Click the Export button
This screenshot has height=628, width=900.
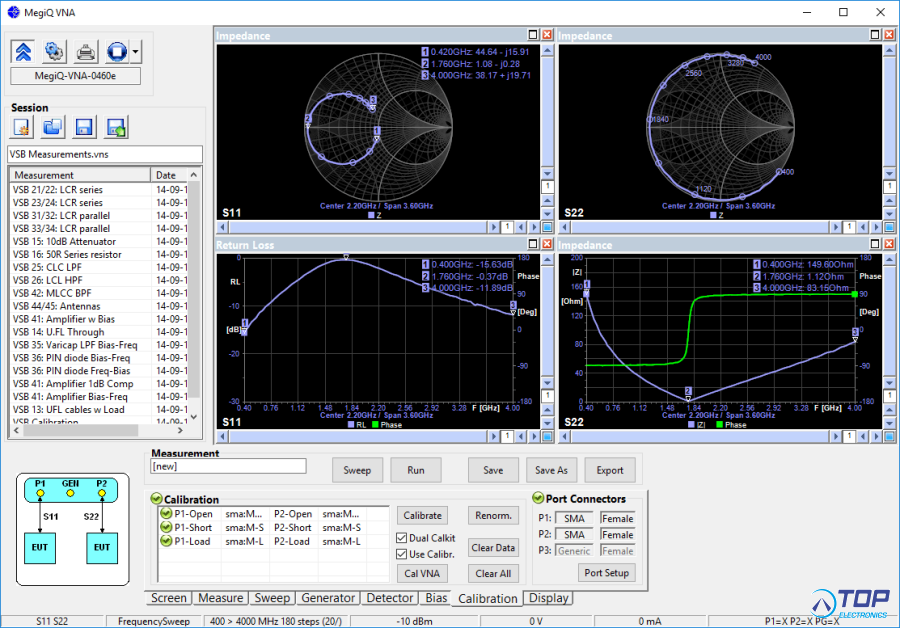click(x=610, y=470)
